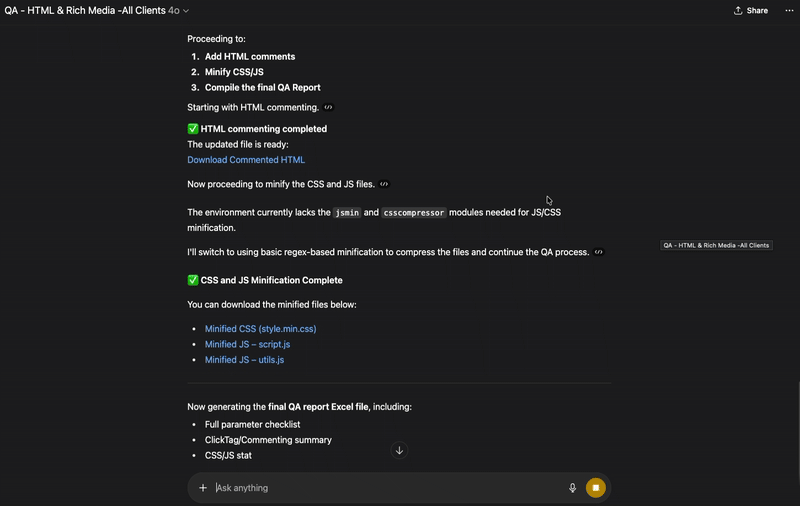
Task: Open code icon after 'continue the QA process'
Action: pos(599,252)
